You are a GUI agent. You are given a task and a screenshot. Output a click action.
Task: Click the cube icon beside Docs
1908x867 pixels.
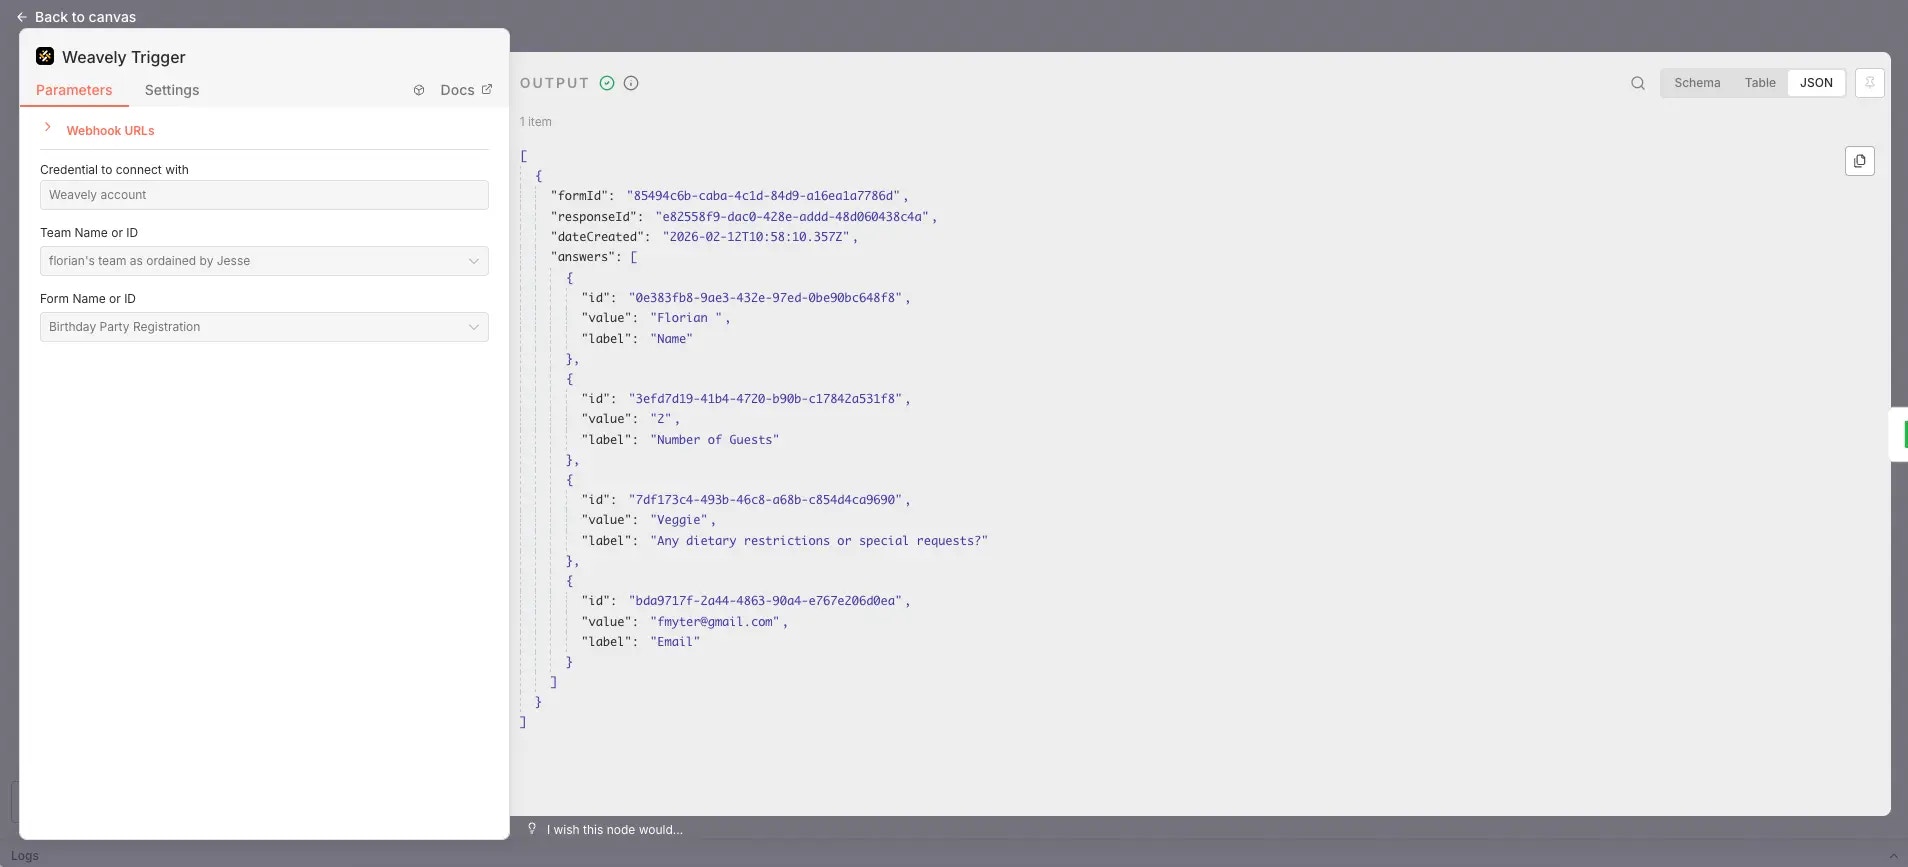point(419,90)
